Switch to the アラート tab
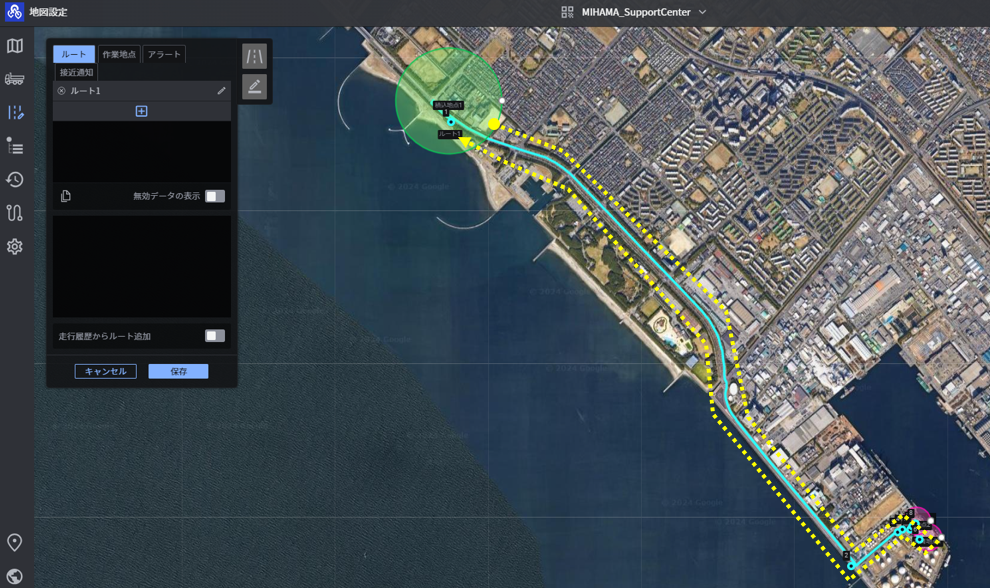Viewport: 990px width, 588px height. pos(164,54)
